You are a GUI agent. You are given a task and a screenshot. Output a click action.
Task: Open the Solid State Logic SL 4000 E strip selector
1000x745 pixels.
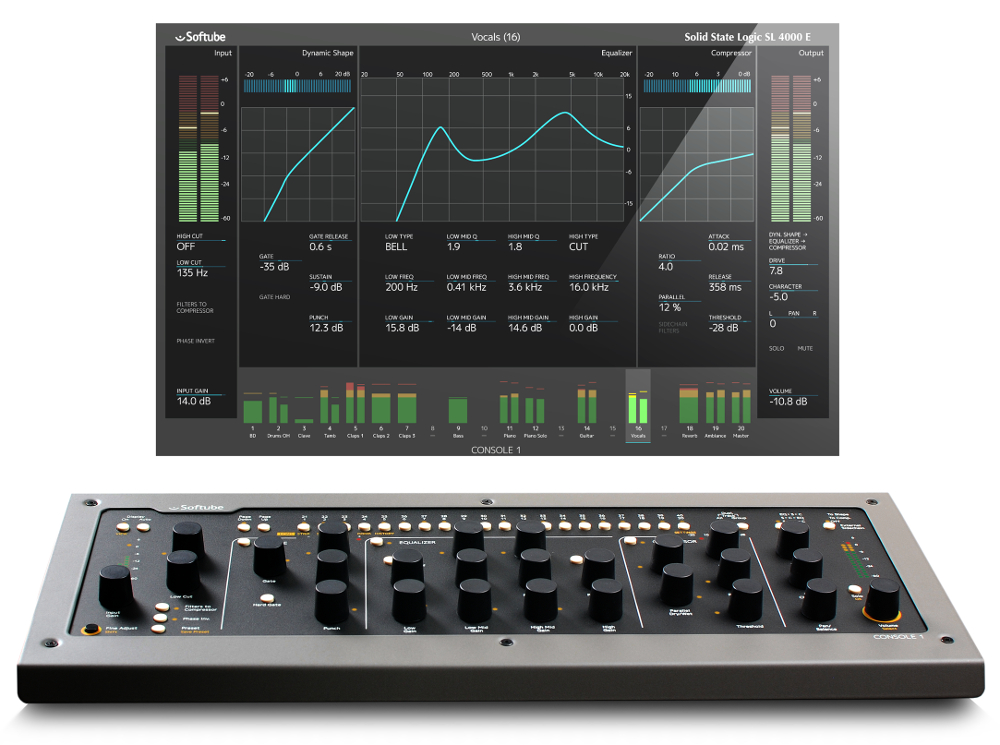pyautogui.click(x=747, y=37)
